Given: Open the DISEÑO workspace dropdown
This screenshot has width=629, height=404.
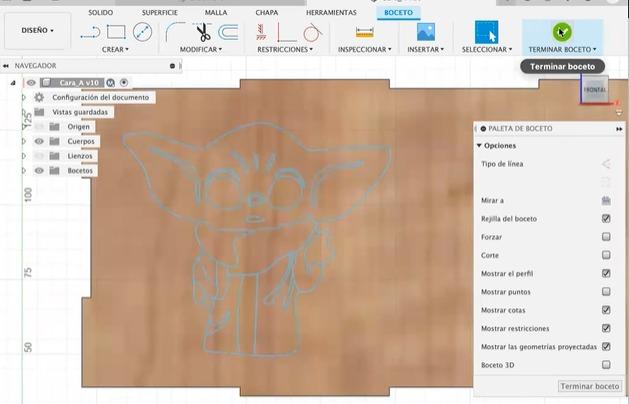Looking at the screenshot, I should coord(37,30).
